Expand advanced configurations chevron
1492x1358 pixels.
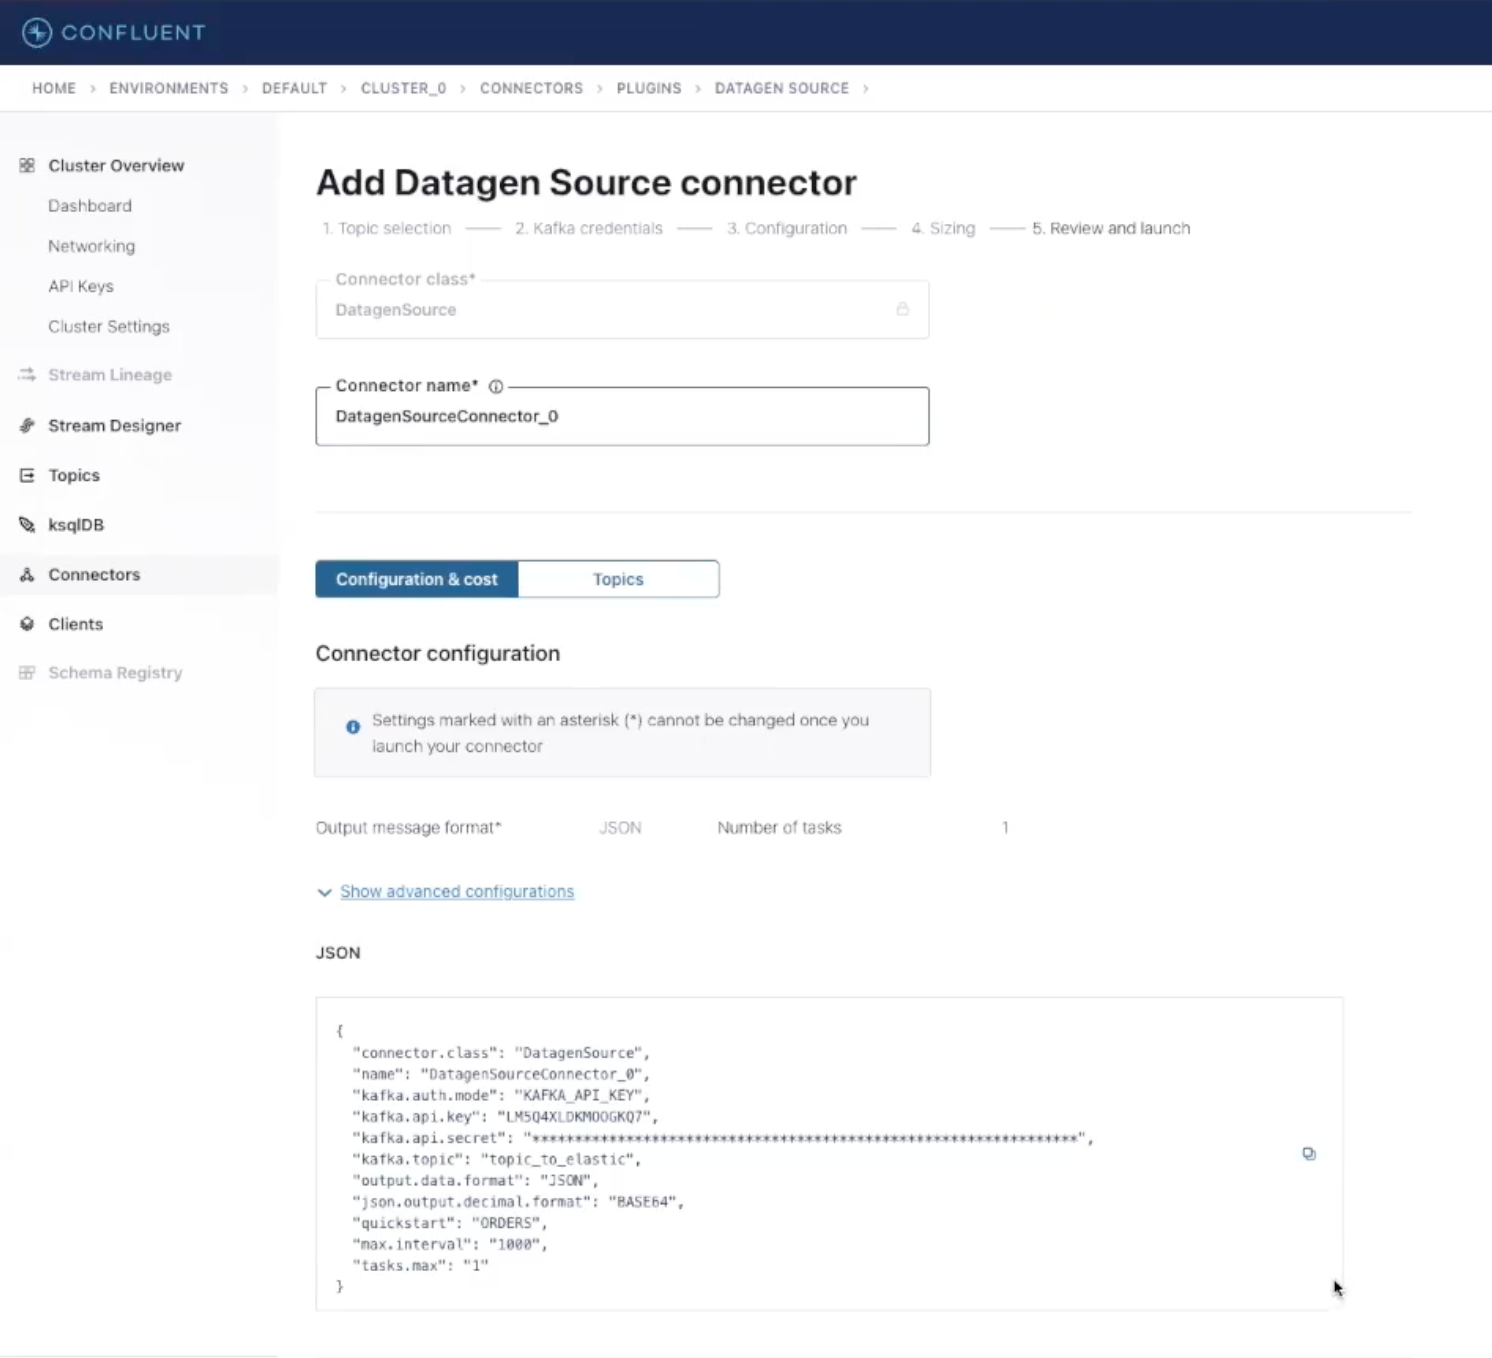pos(324,892)
